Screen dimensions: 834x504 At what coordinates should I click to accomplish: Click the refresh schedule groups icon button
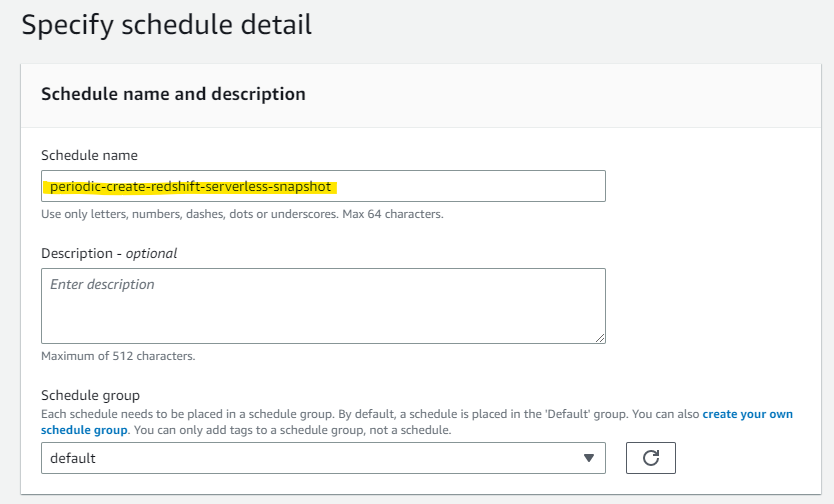(x=650, y=458)
